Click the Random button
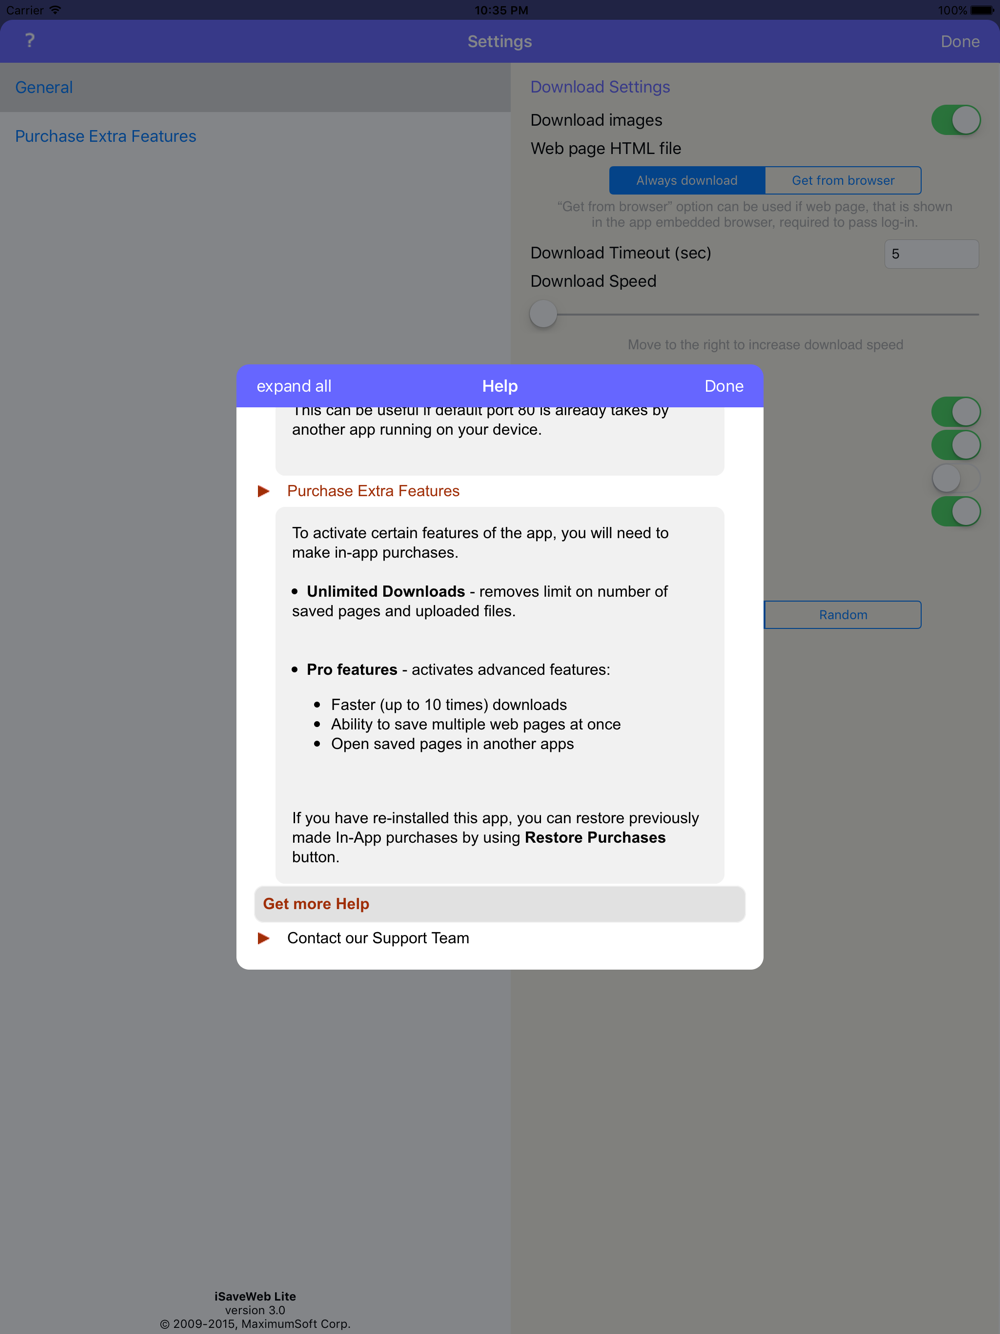 tap(843, 615)
